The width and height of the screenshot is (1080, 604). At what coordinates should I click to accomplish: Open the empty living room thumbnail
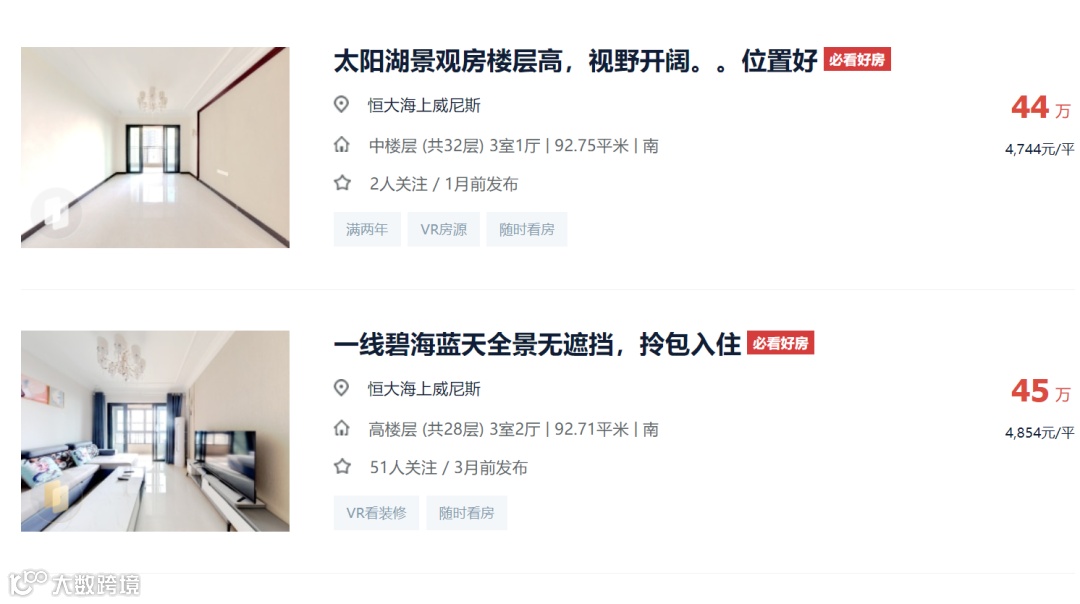155,147
